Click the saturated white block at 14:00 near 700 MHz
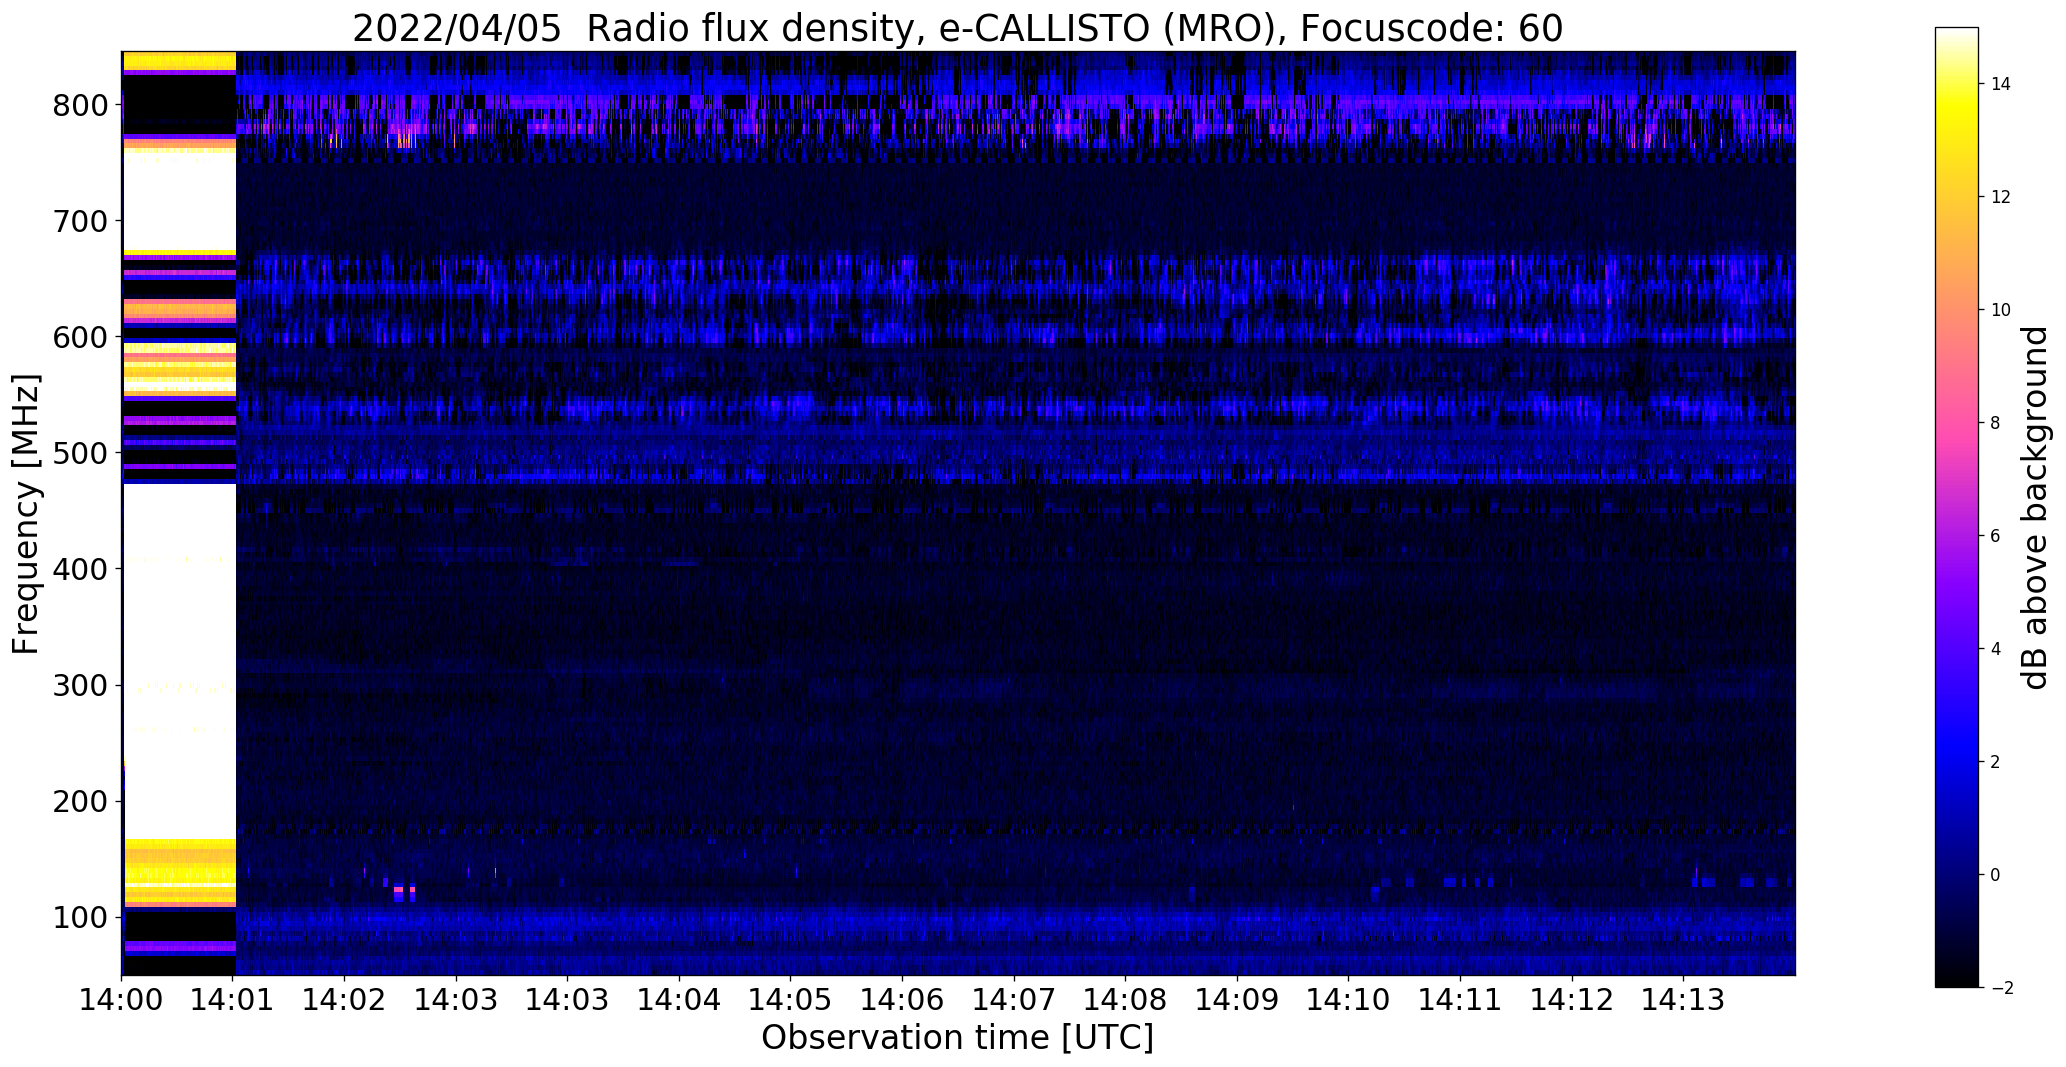Image resolution: width=2066 pixels, height=1067 pixels. tap(179, 200)
